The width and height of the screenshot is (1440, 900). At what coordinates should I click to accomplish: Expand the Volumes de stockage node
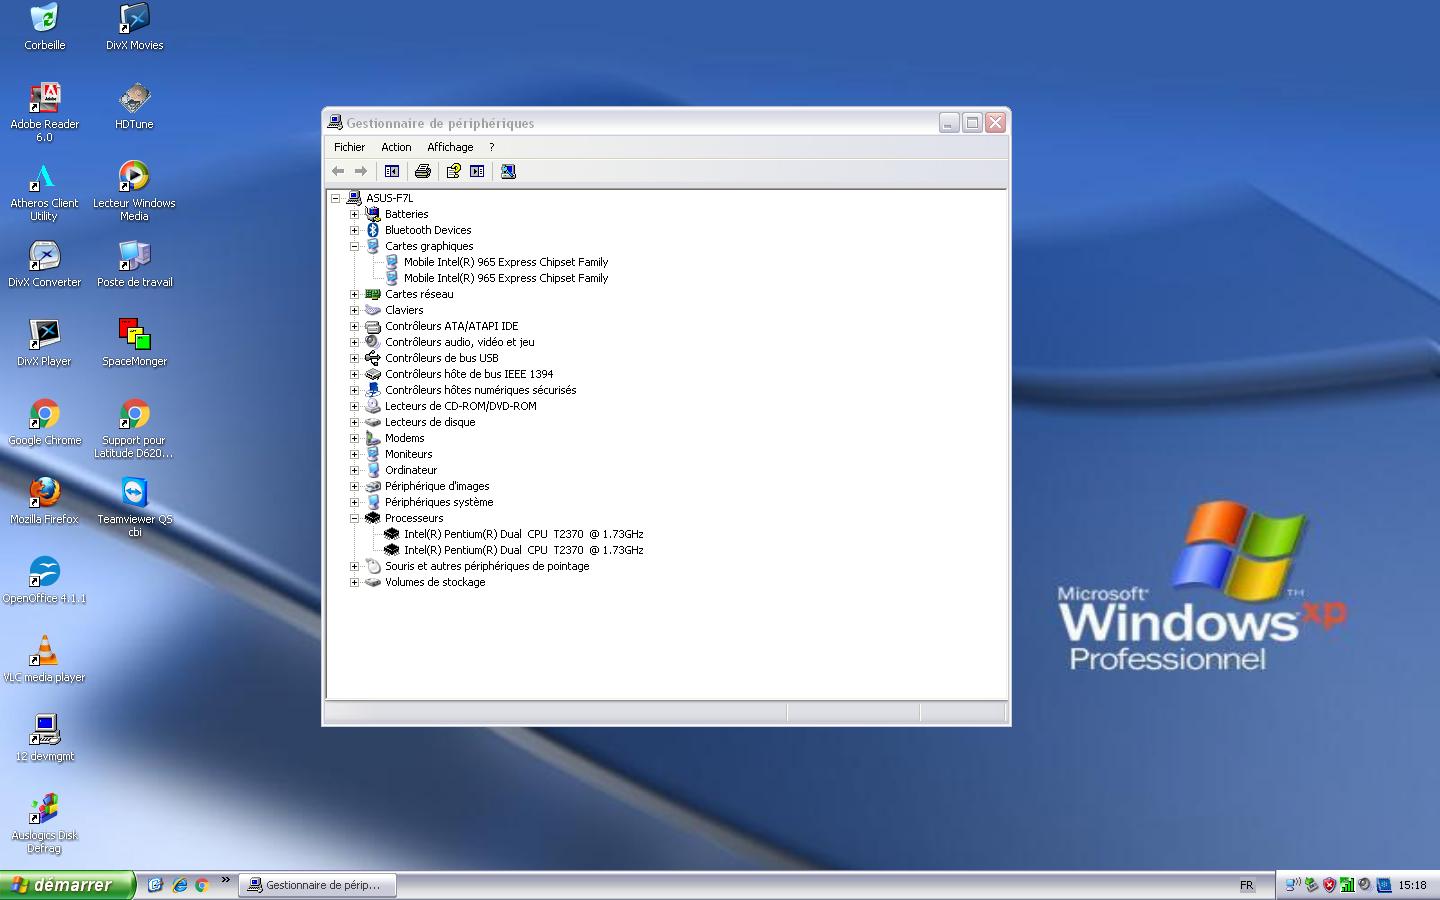click(354, 582)
